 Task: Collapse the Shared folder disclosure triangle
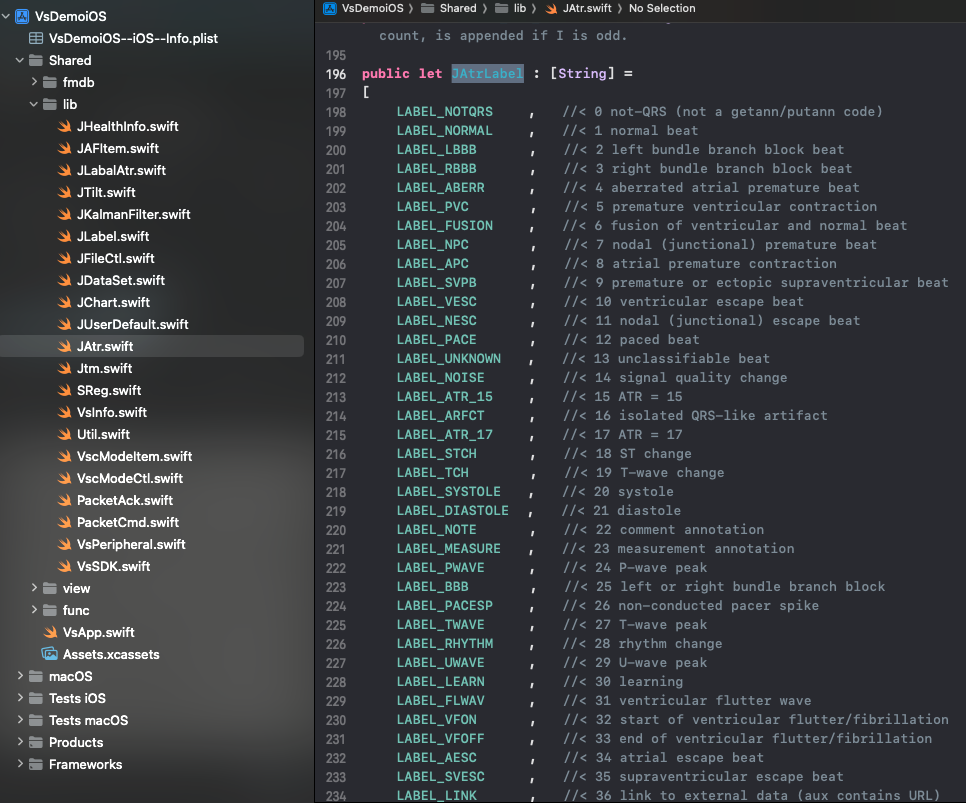(21, 60)
